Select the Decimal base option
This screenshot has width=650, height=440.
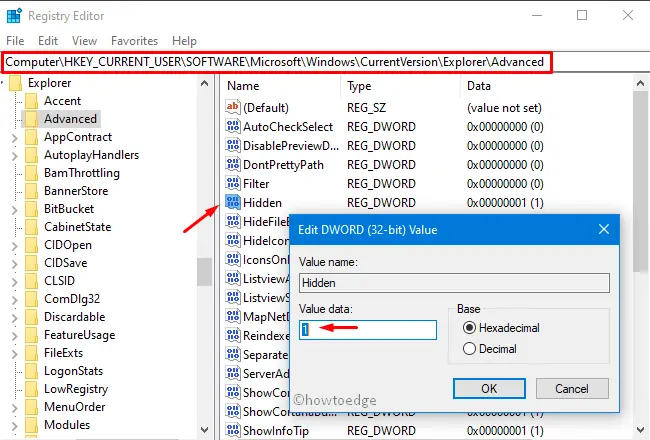point(468,349)
